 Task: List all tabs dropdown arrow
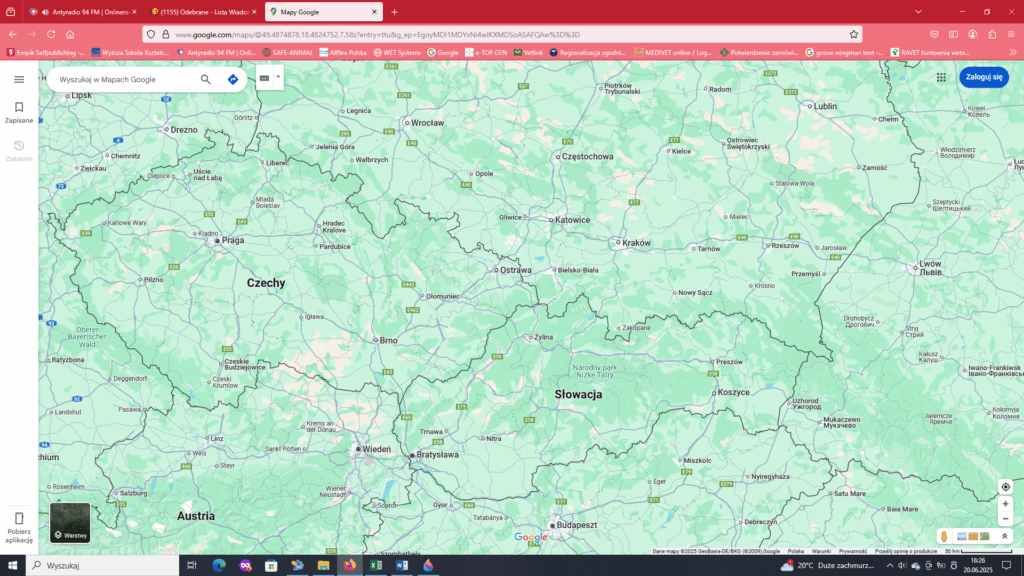pos(918,12)
